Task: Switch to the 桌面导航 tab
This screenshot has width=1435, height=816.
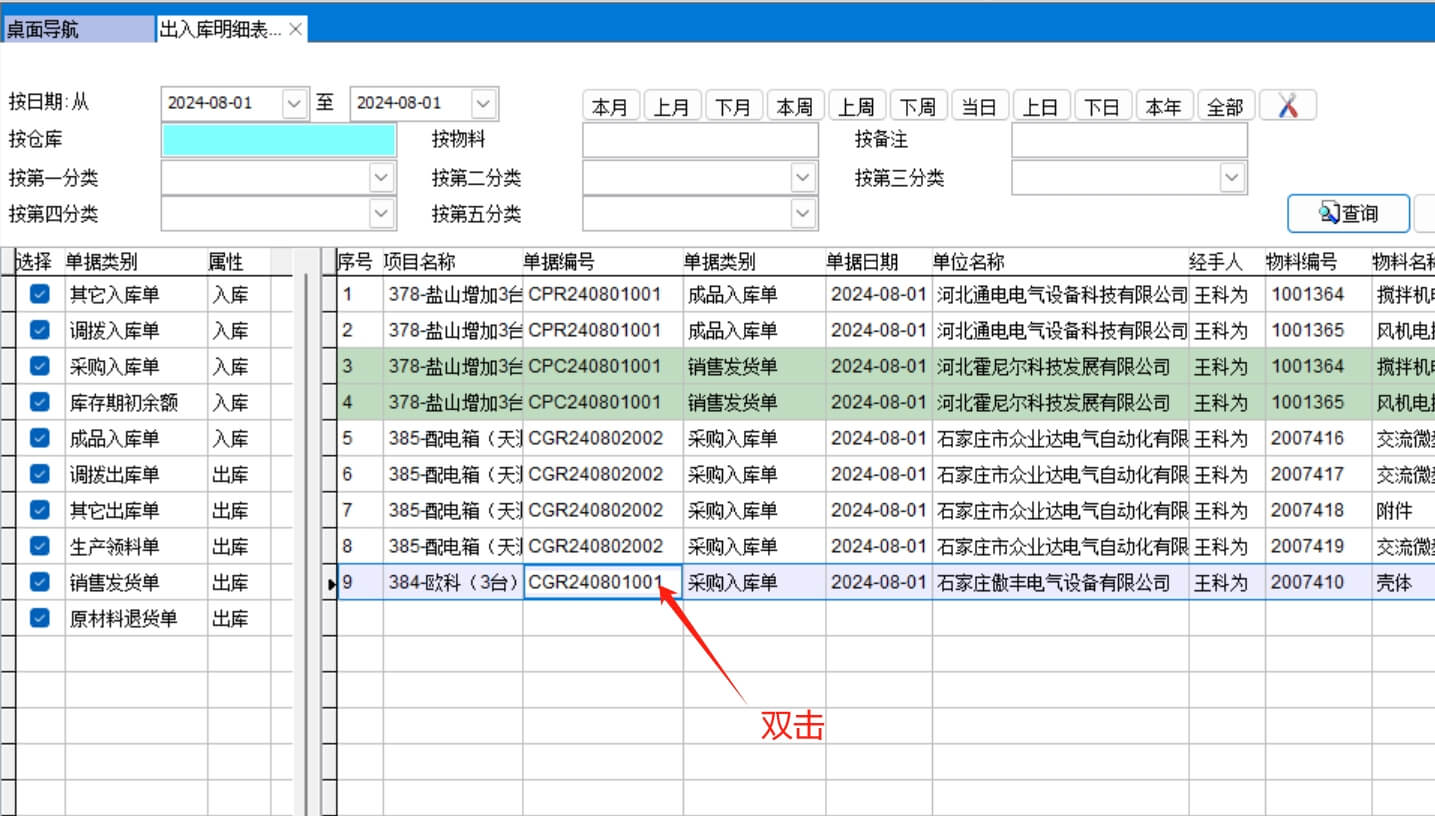Action: (78, 29)
